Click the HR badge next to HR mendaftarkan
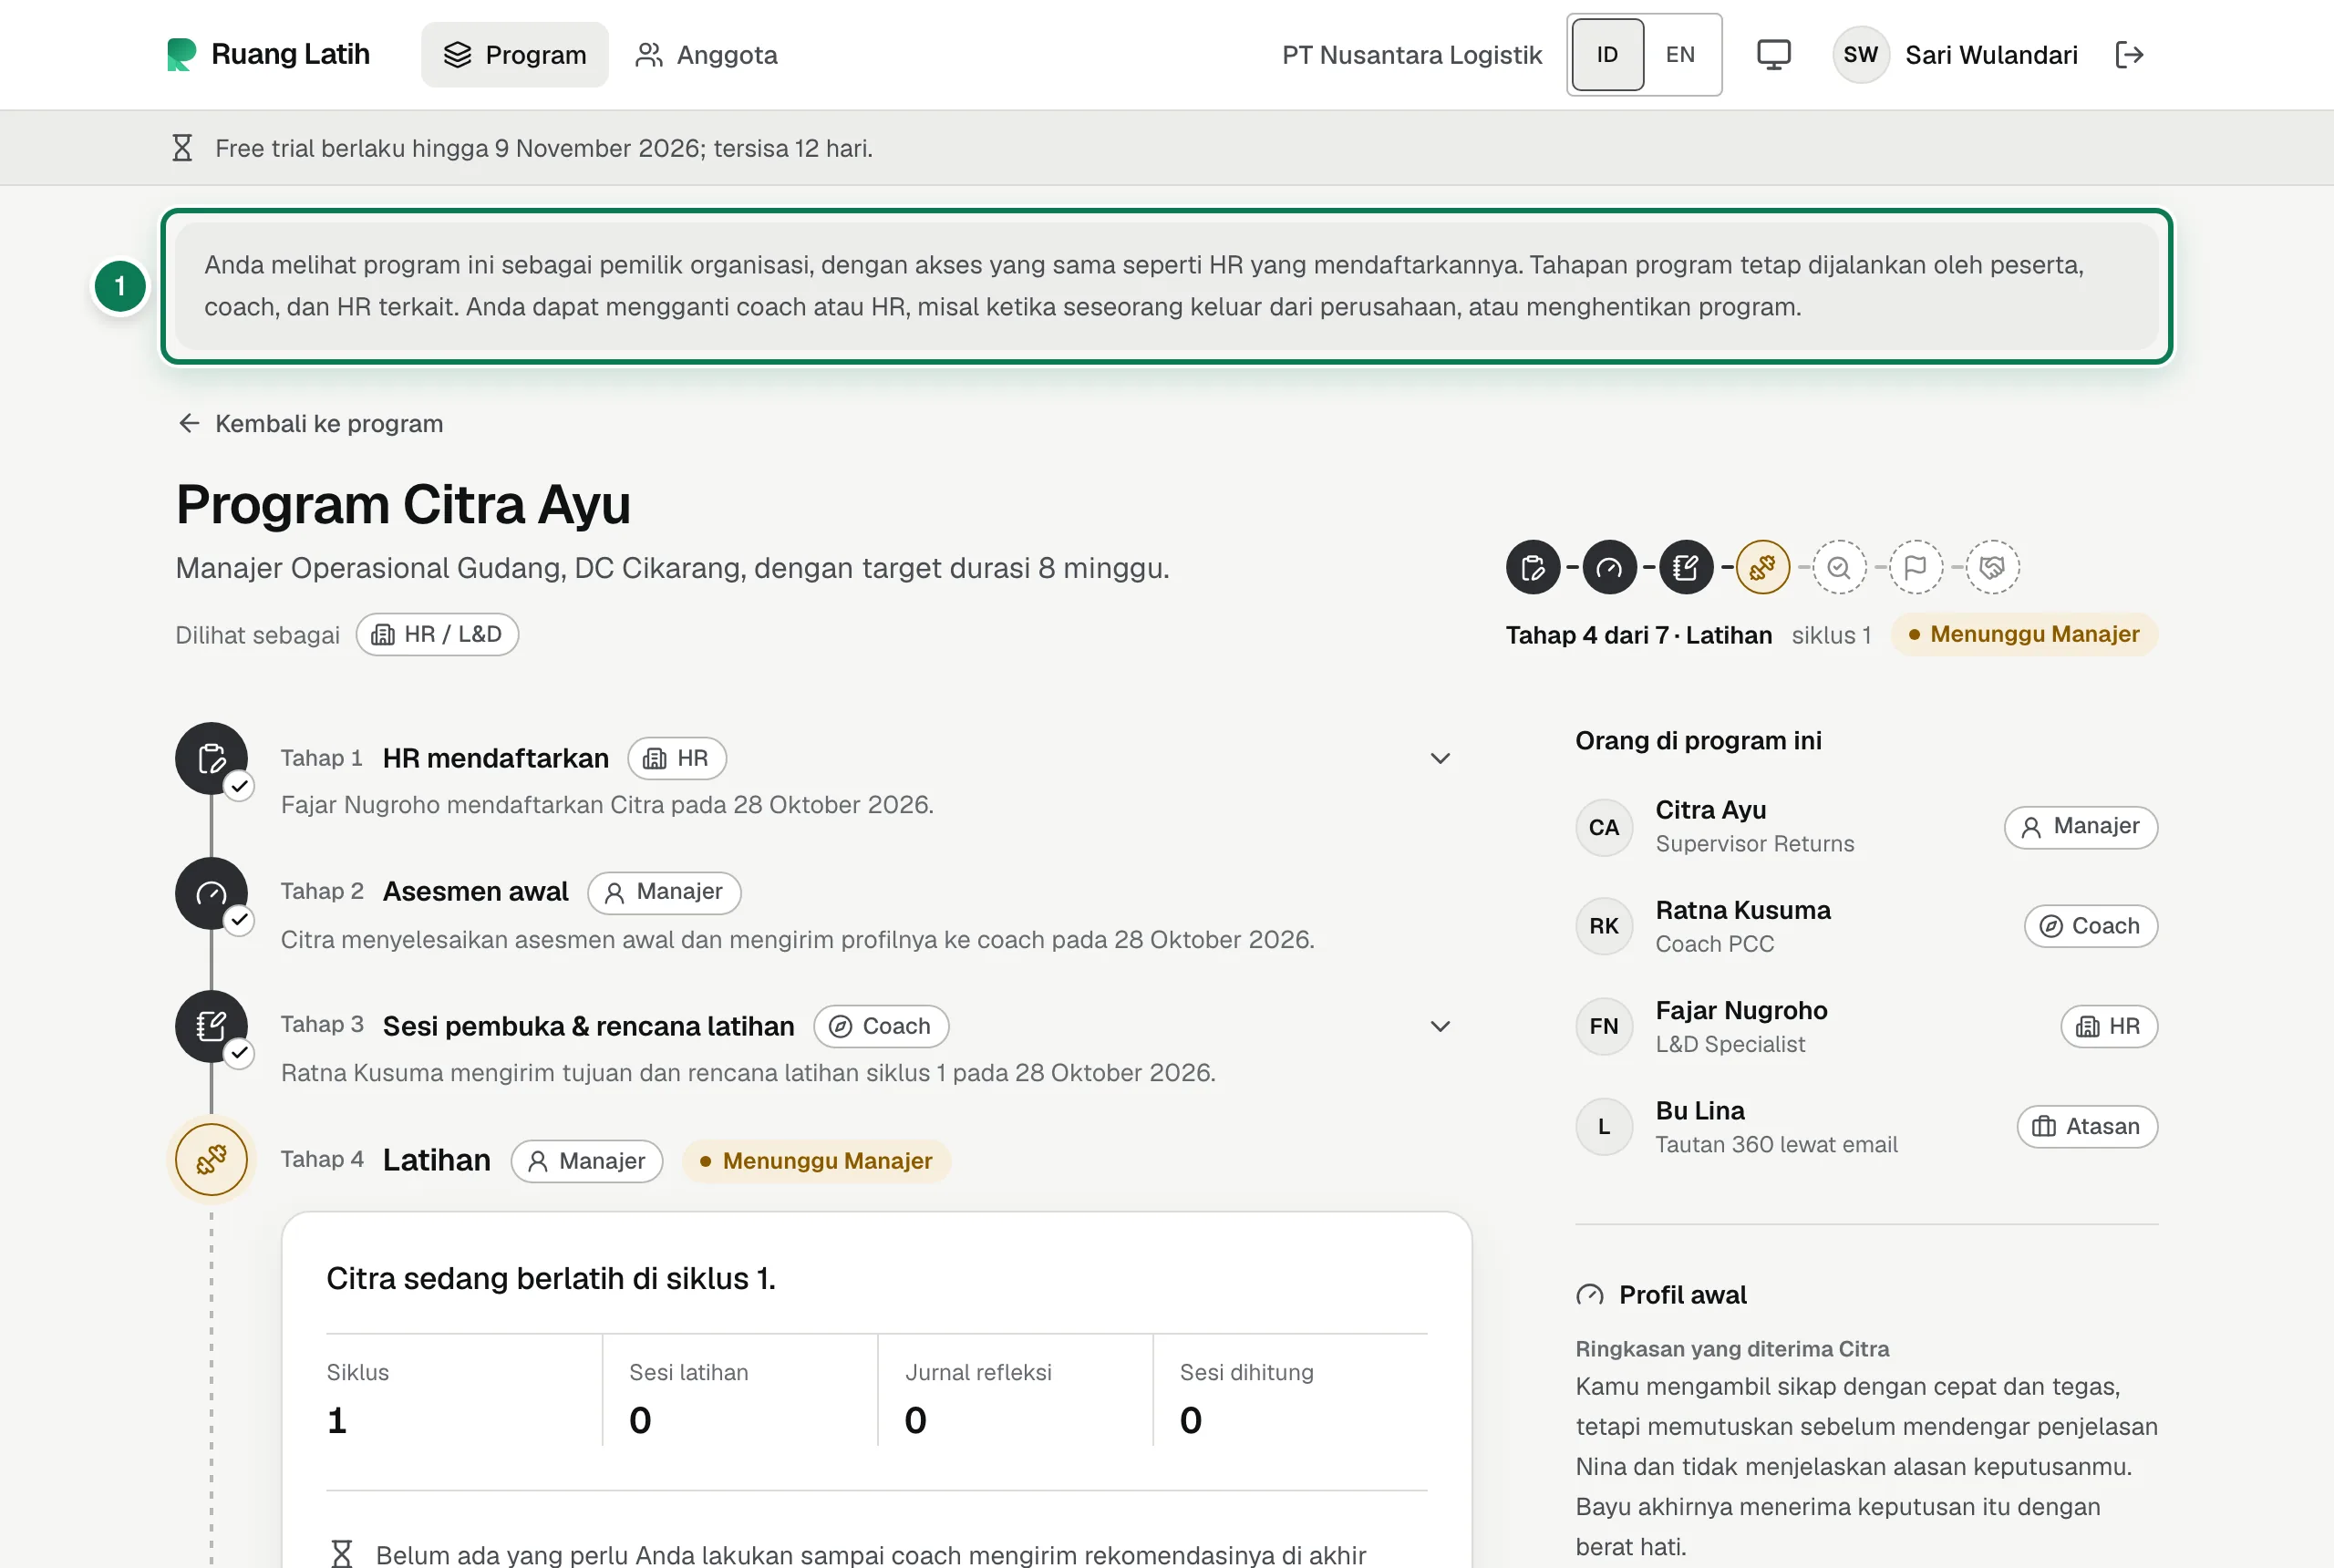This screenshot has width=2334, height=1568. (x=677, y=758)
